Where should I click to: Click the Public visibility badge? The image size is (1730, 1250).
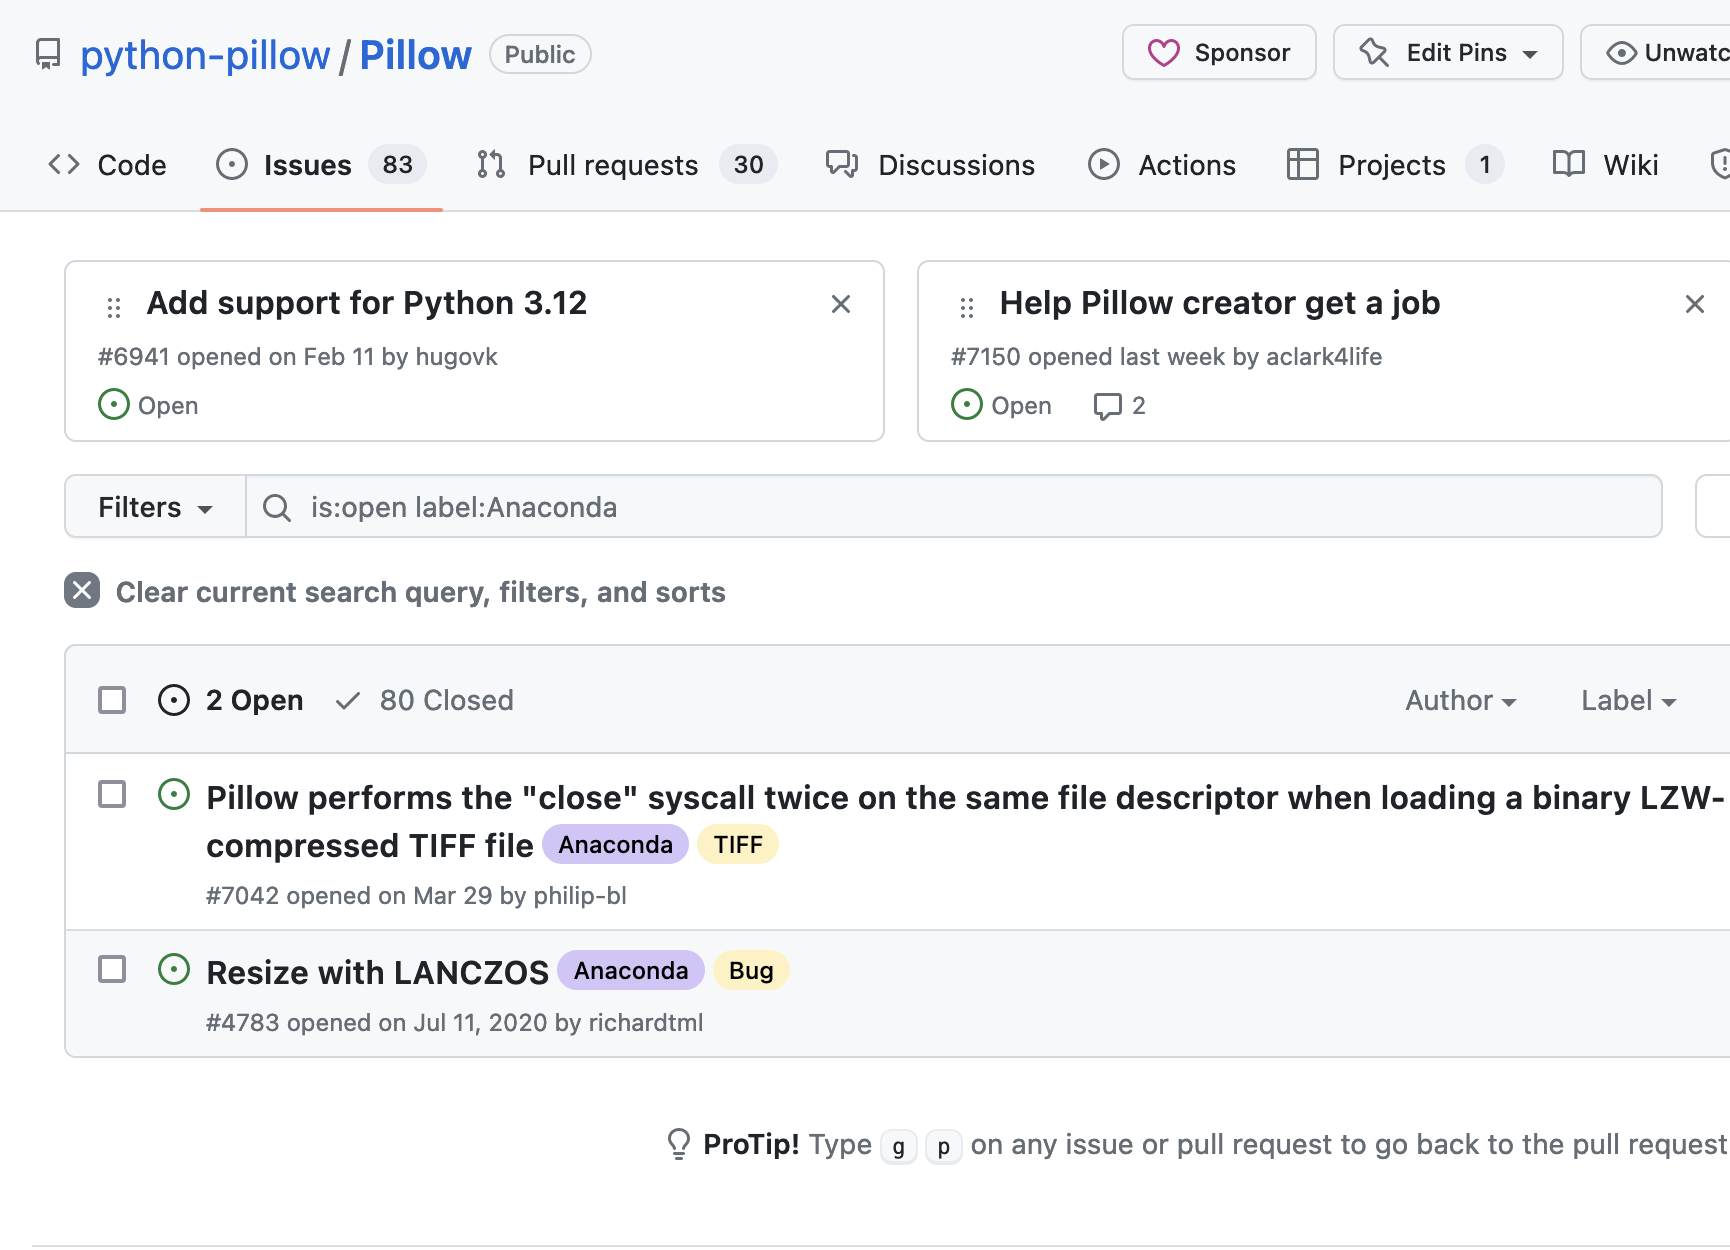(540, 54)
